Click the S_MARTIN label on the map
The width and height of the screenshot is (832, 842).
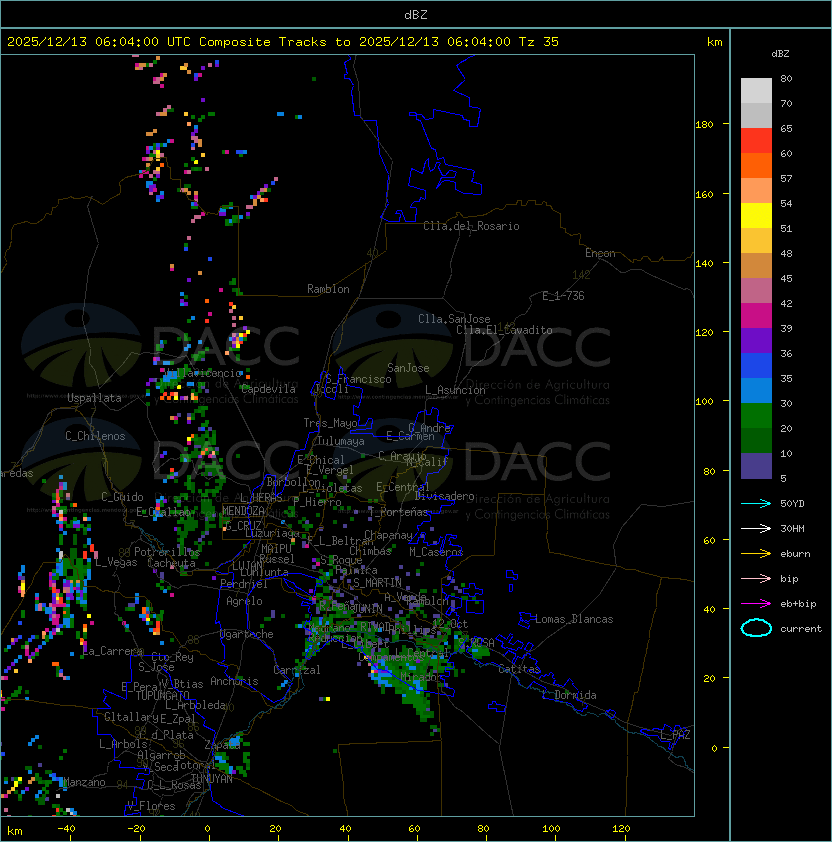click(378, 583)
